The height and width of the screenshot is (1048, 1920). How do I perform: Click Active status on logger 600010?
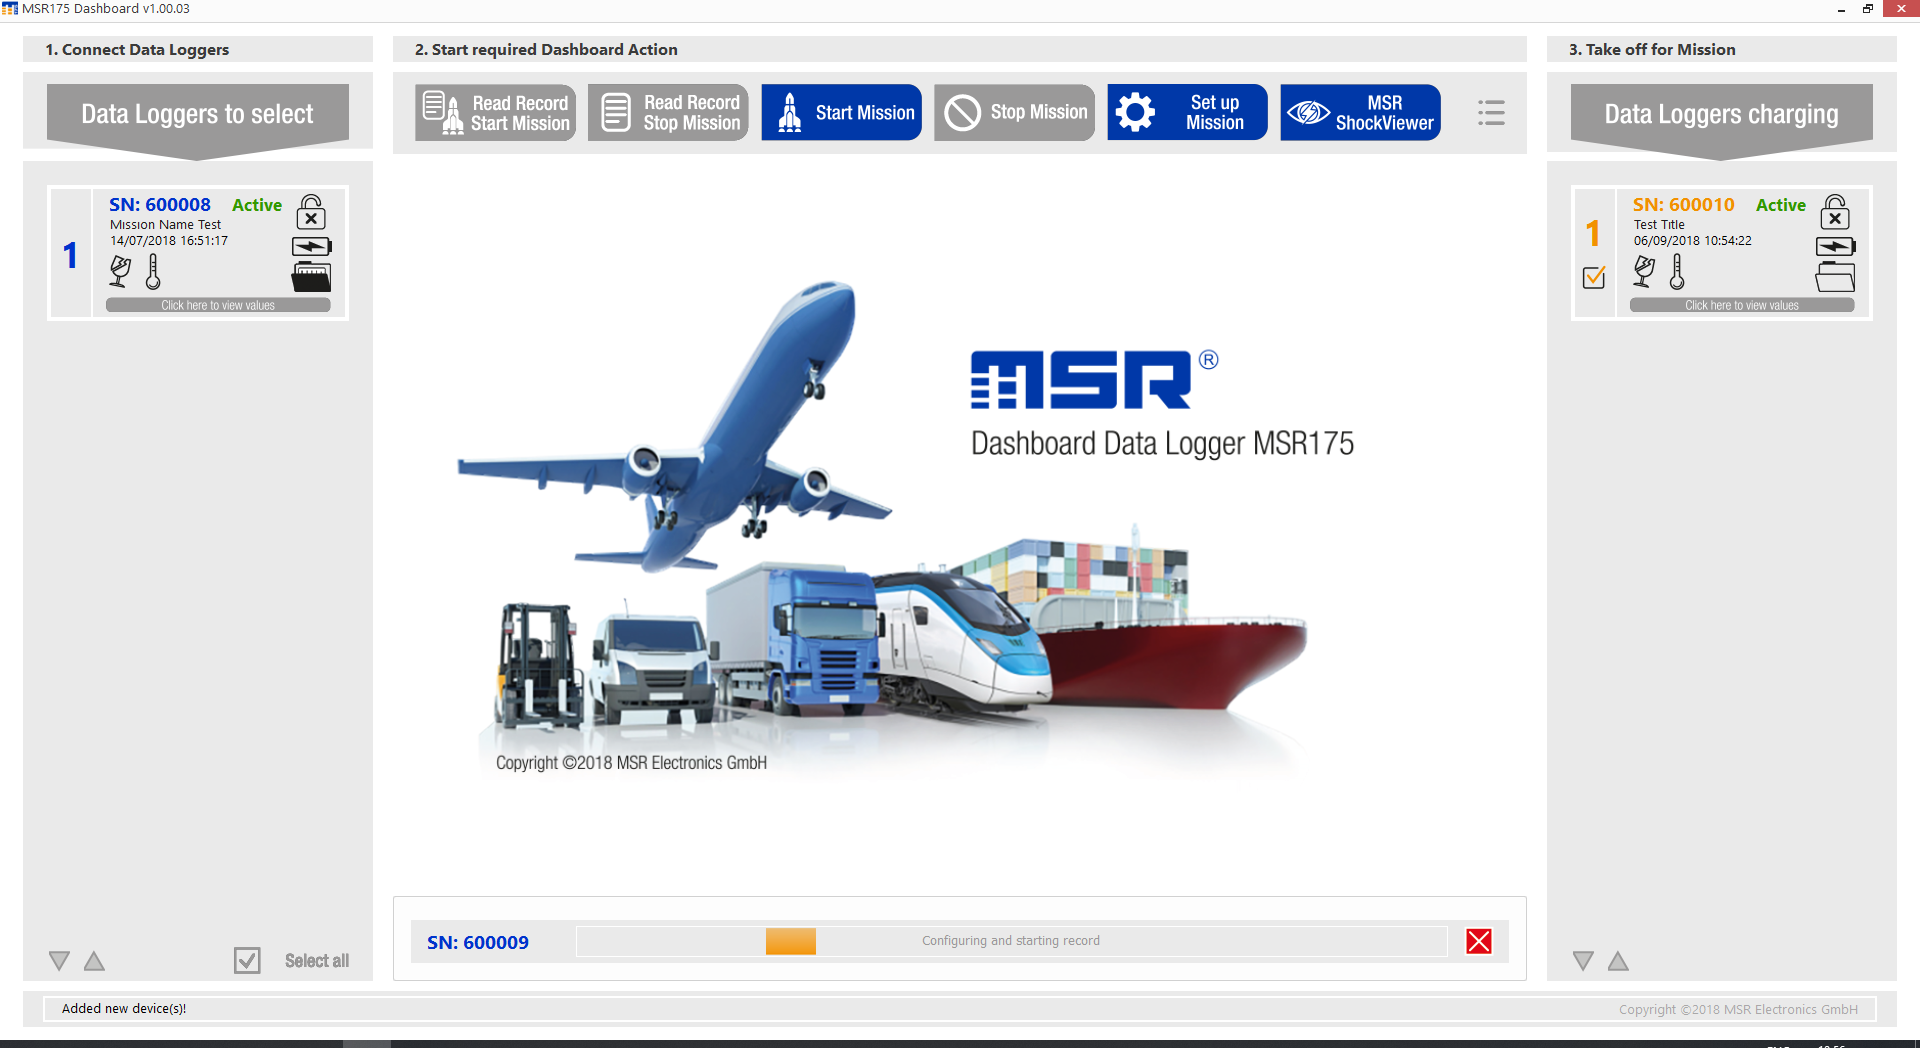pos(1781,205)
